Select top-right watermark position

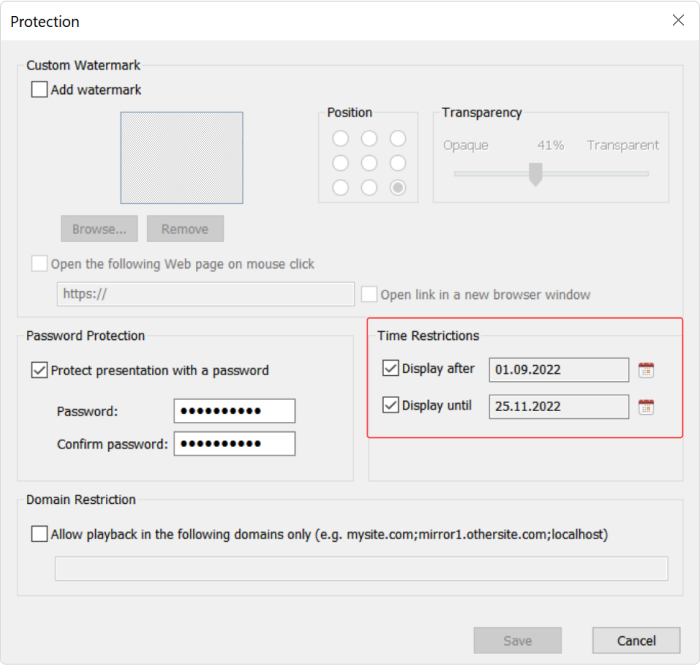[x=398, y=138]
